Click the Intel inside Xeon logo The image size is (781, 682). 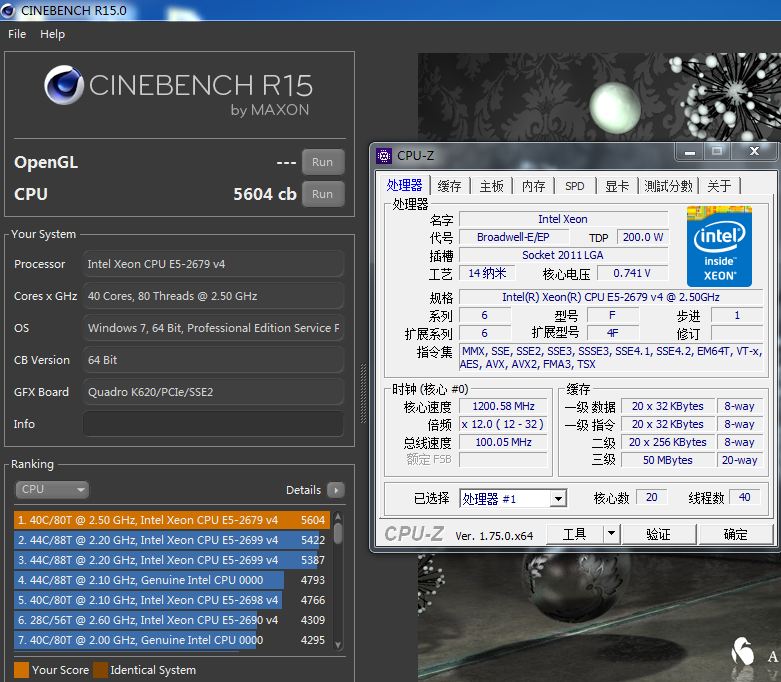719,246
